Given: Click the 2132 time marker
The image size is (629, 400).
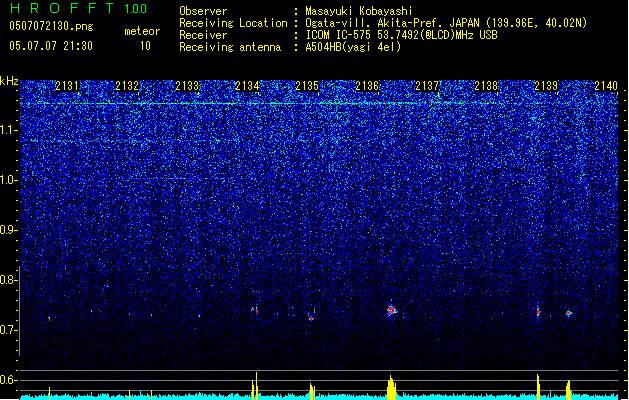Looking at the screenshot, I should [127, 86].
